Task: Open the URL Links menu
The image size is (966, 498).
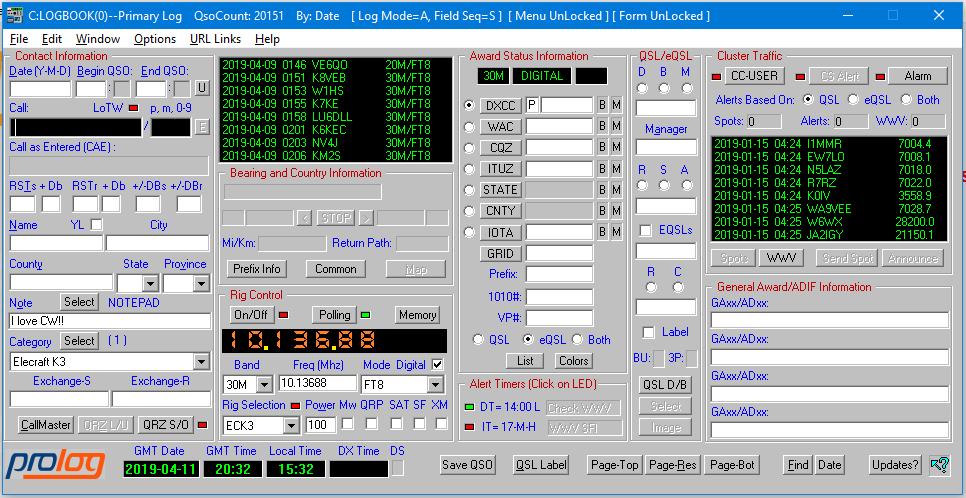Action: (215, 39)
